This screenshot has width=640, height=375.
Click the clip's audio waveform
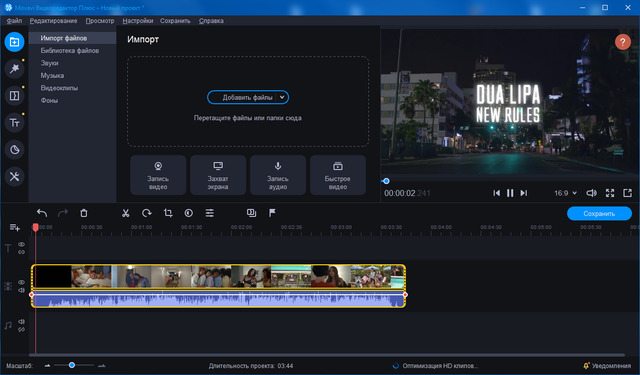tap(218, 300)
